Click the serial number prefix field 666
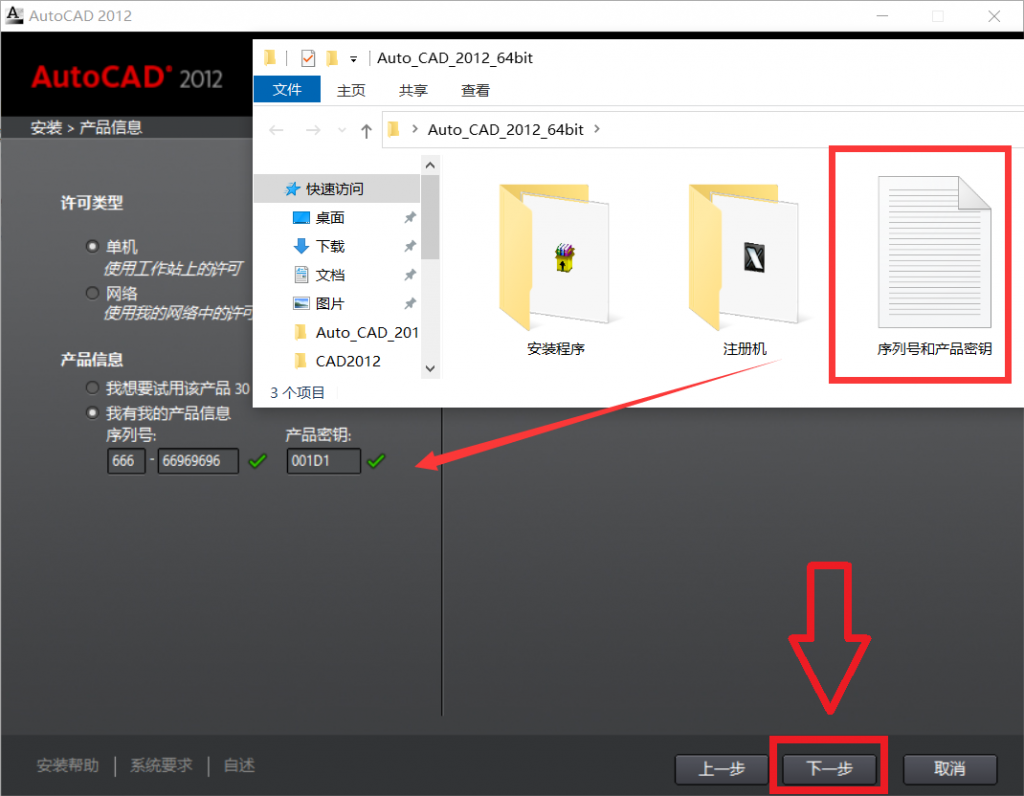Viewport: 1024px width, 796px height. click(x=126, y=461)
